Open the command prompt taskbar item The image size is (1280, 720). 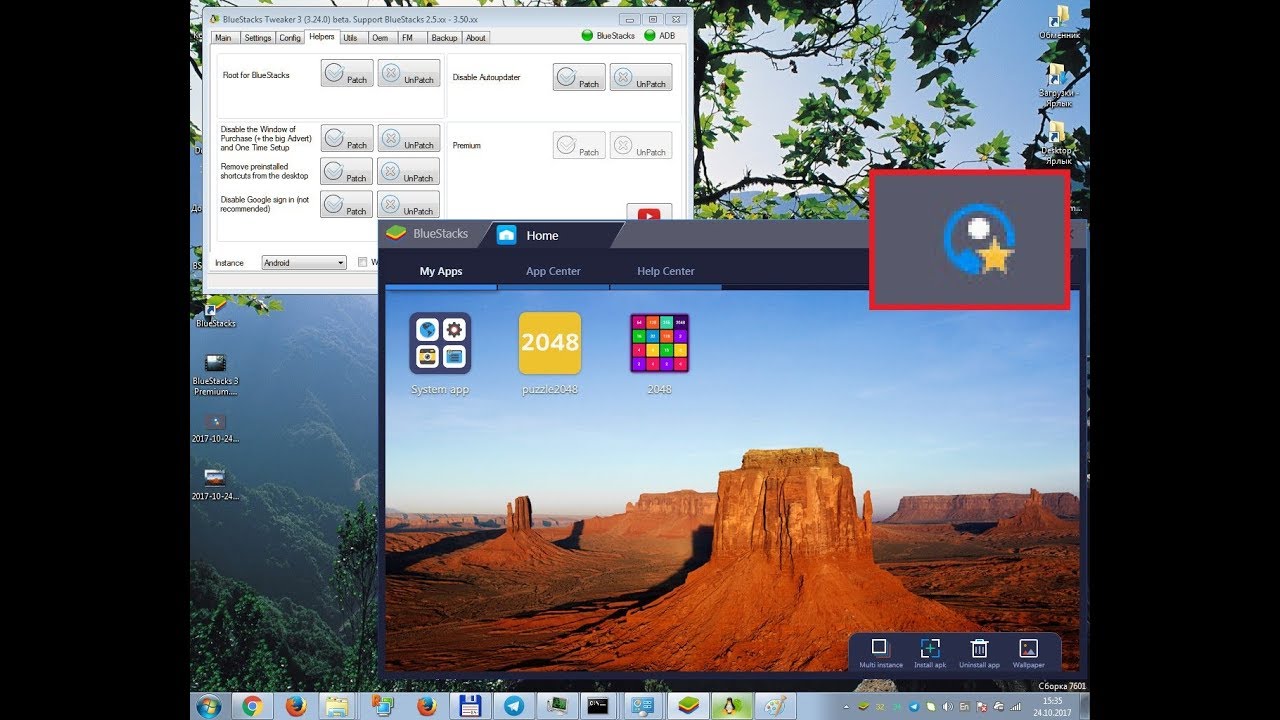point(599,706)
